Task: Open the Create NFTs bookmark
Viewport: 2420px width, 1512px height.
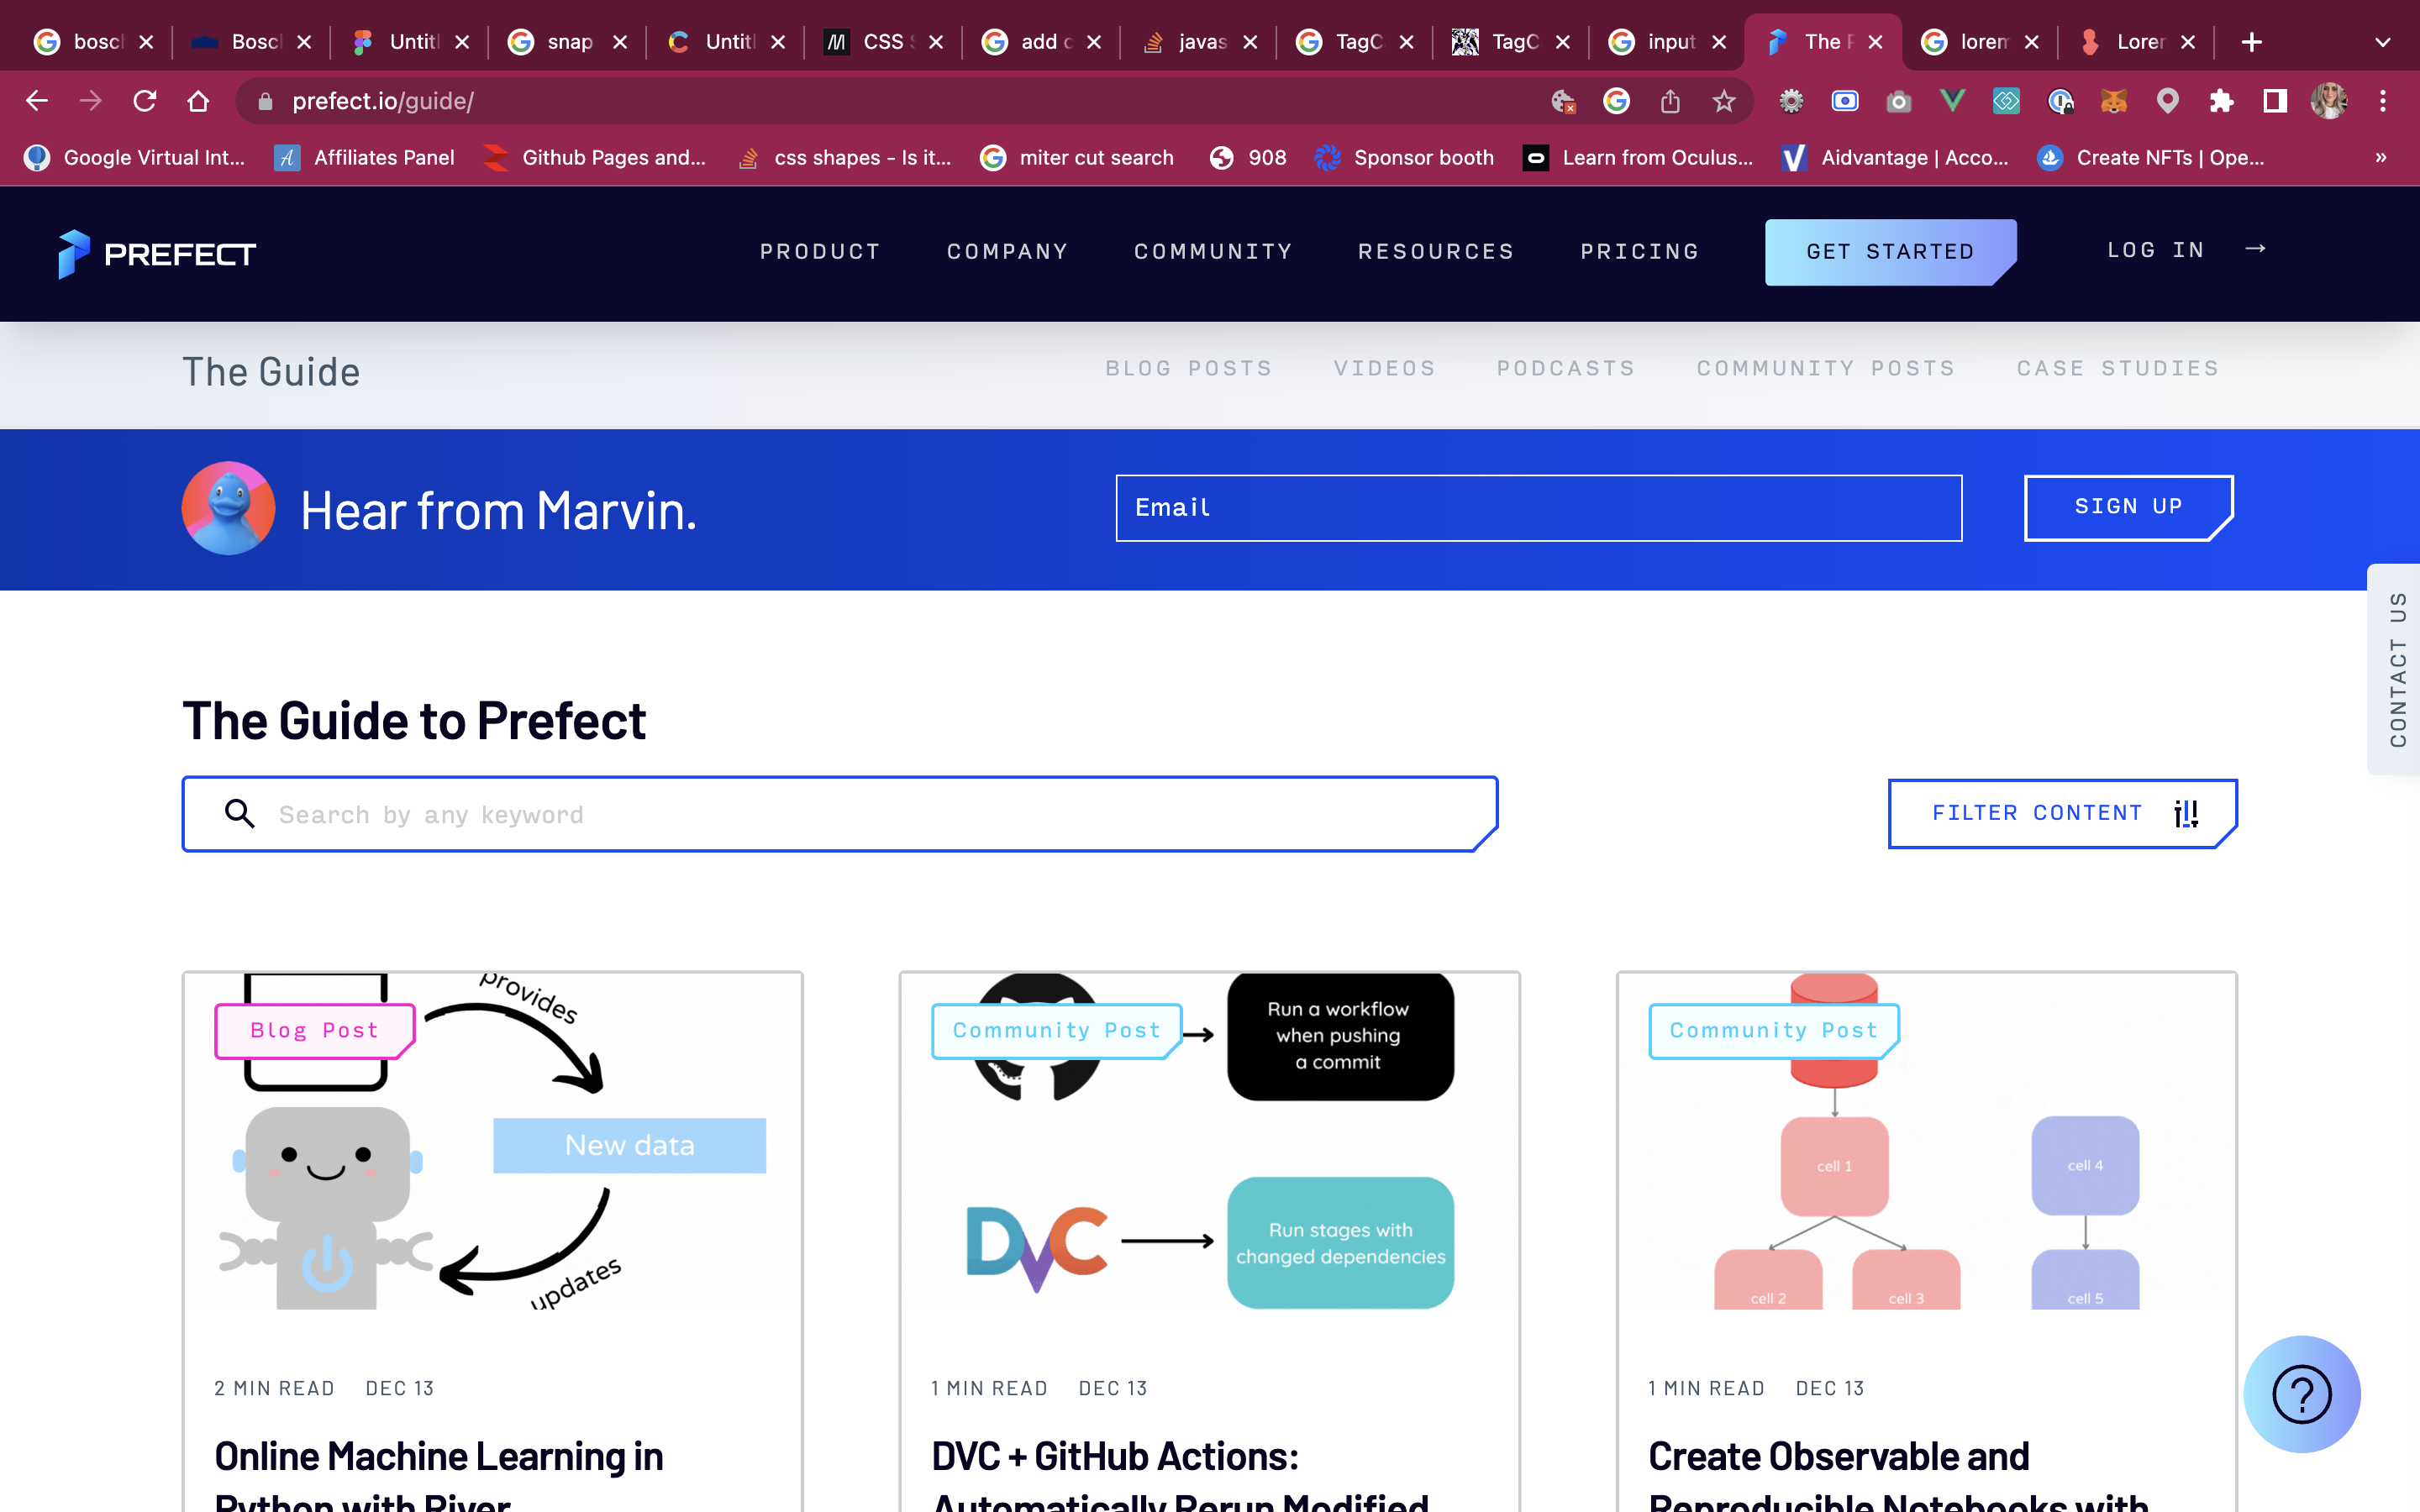Action: click(x=2151, y=157)
